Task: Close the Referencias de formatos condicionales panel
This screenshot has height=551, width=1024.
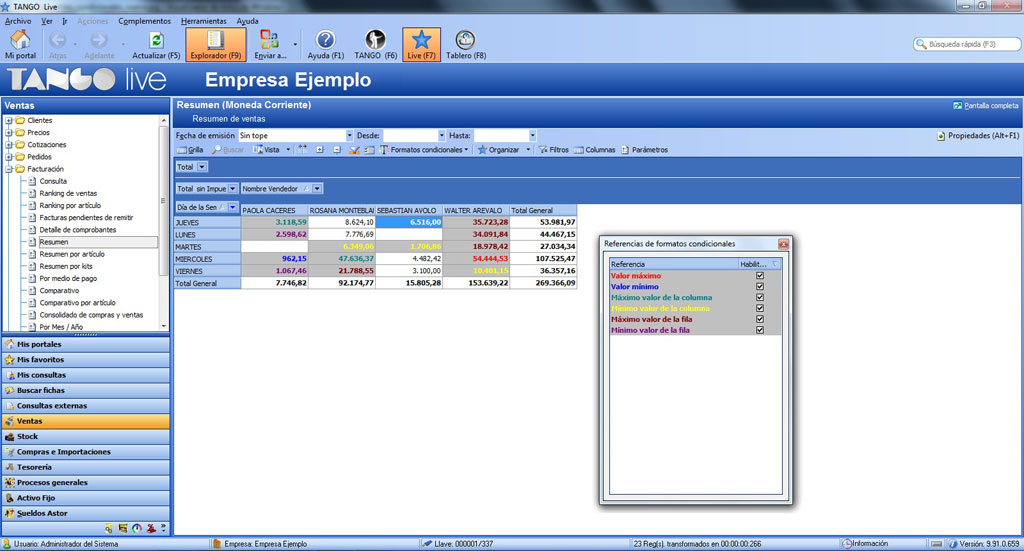Action: [x=783, y=244]
